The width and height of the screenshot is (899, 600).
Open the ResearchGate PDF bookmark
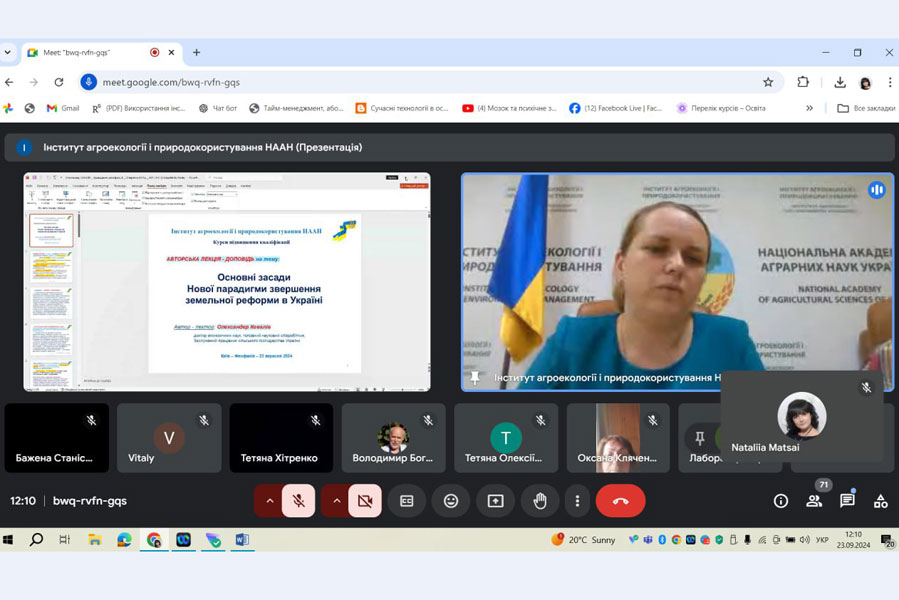click(138, 108)
